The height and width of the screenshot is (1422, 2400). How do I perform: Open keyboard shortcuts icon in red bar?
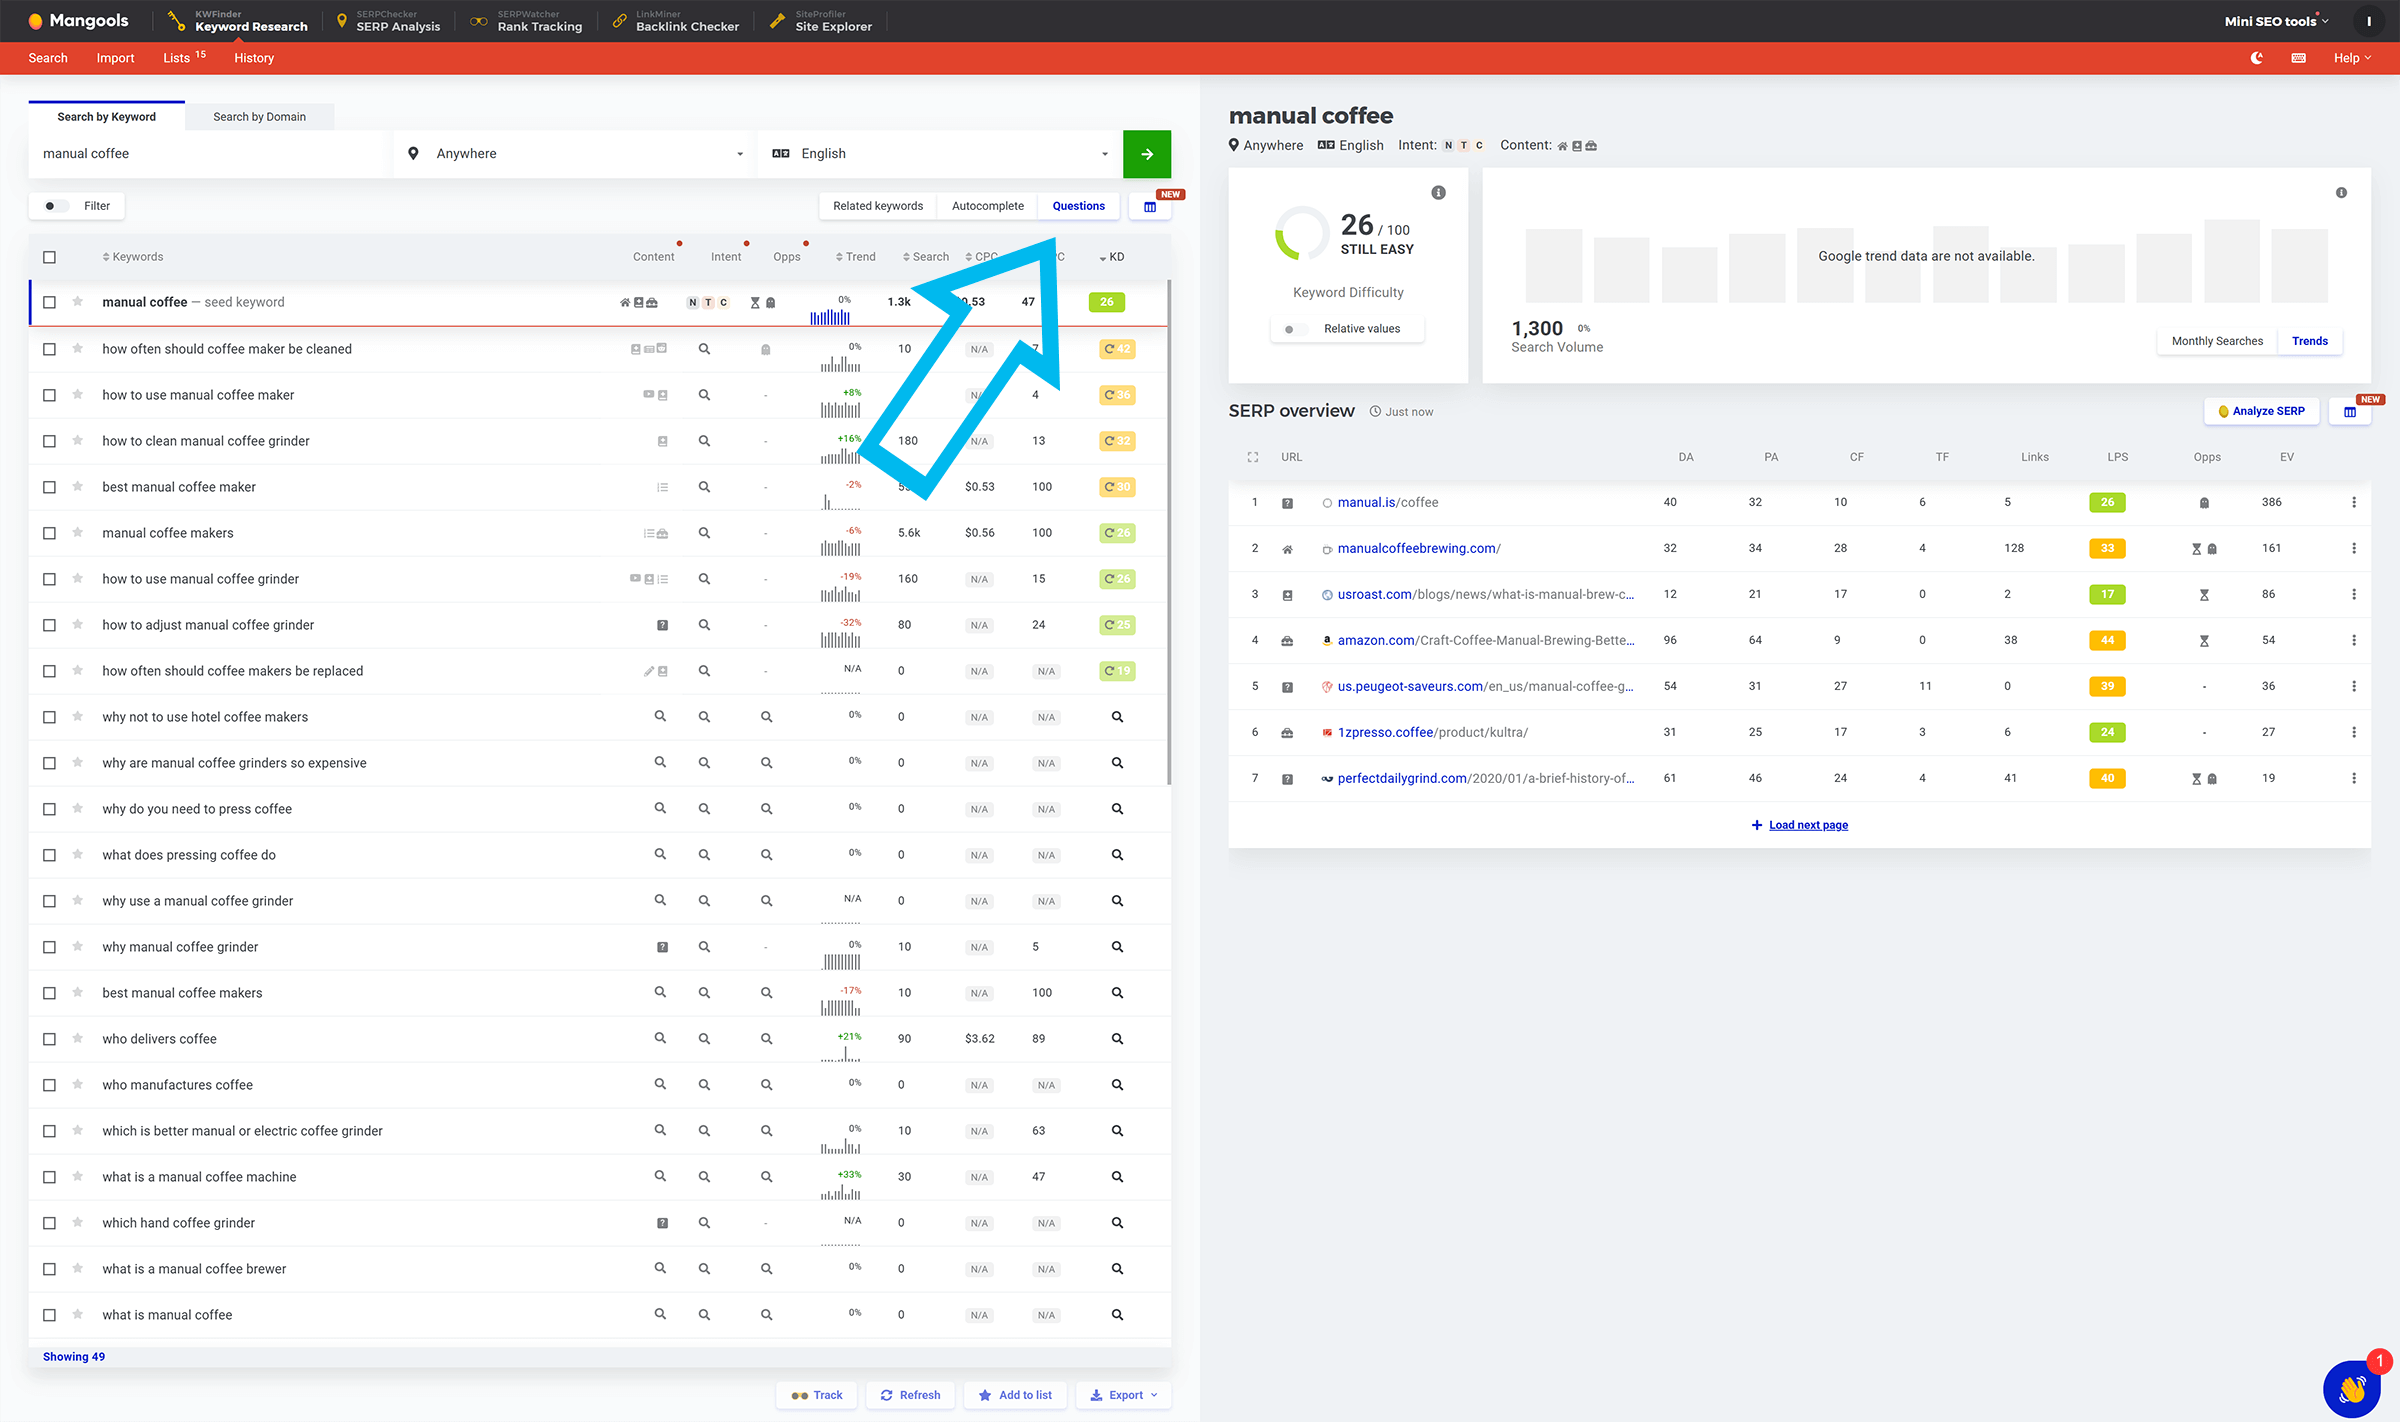pos(2299,58)
